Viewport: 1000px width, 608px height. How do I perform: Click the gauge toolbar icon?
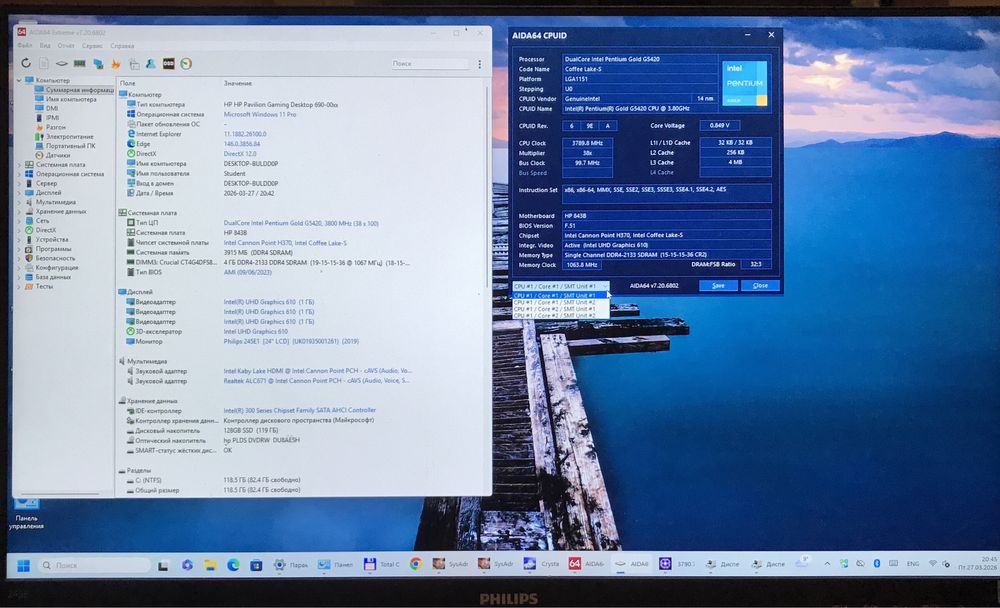pos(186,63)
